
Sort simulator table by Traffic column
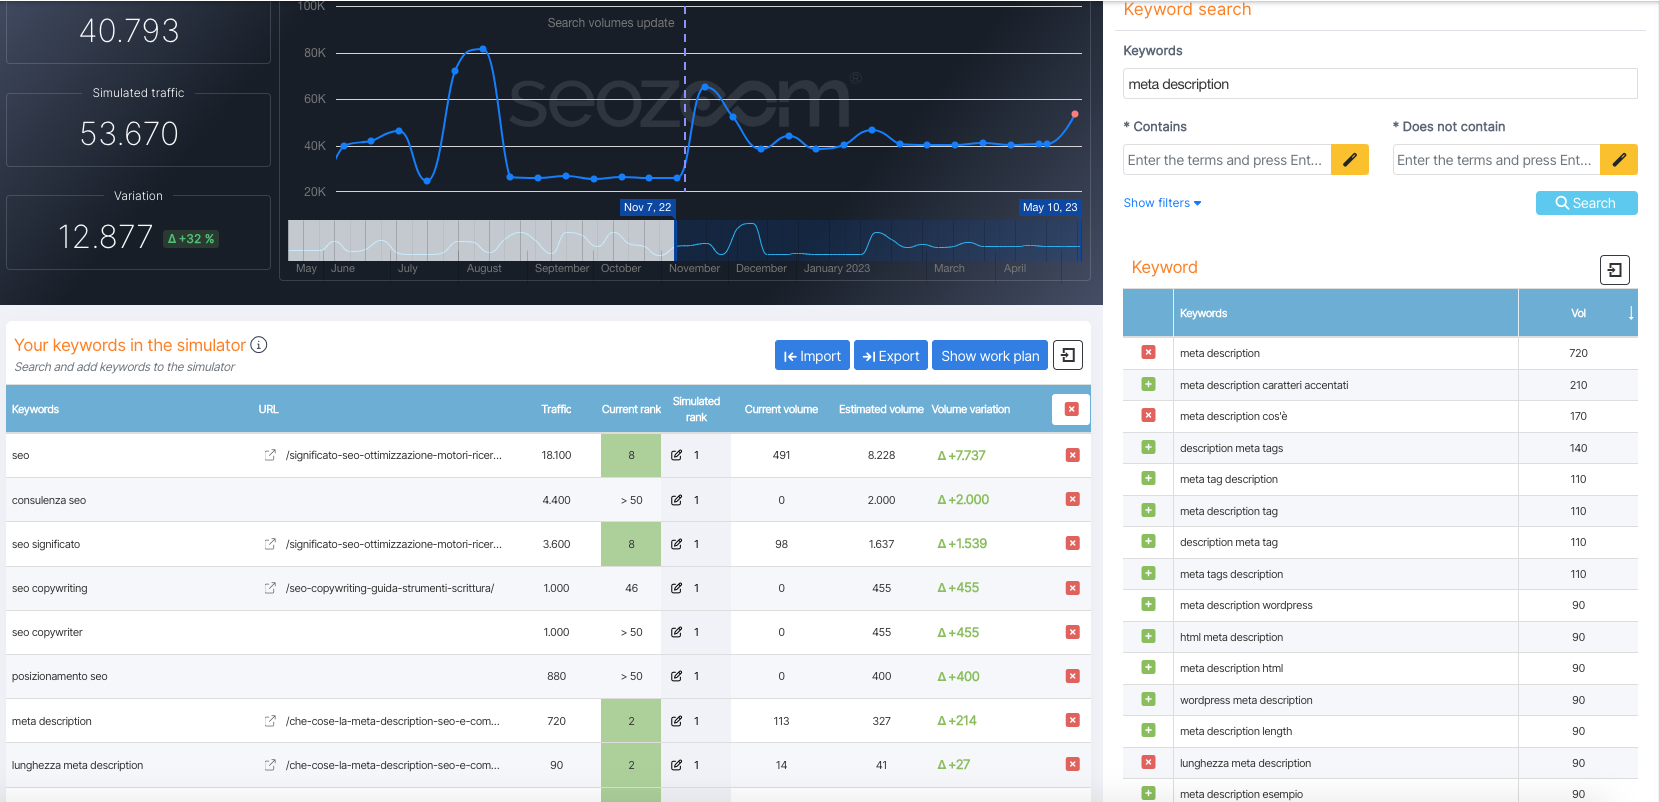coord(556,409)
